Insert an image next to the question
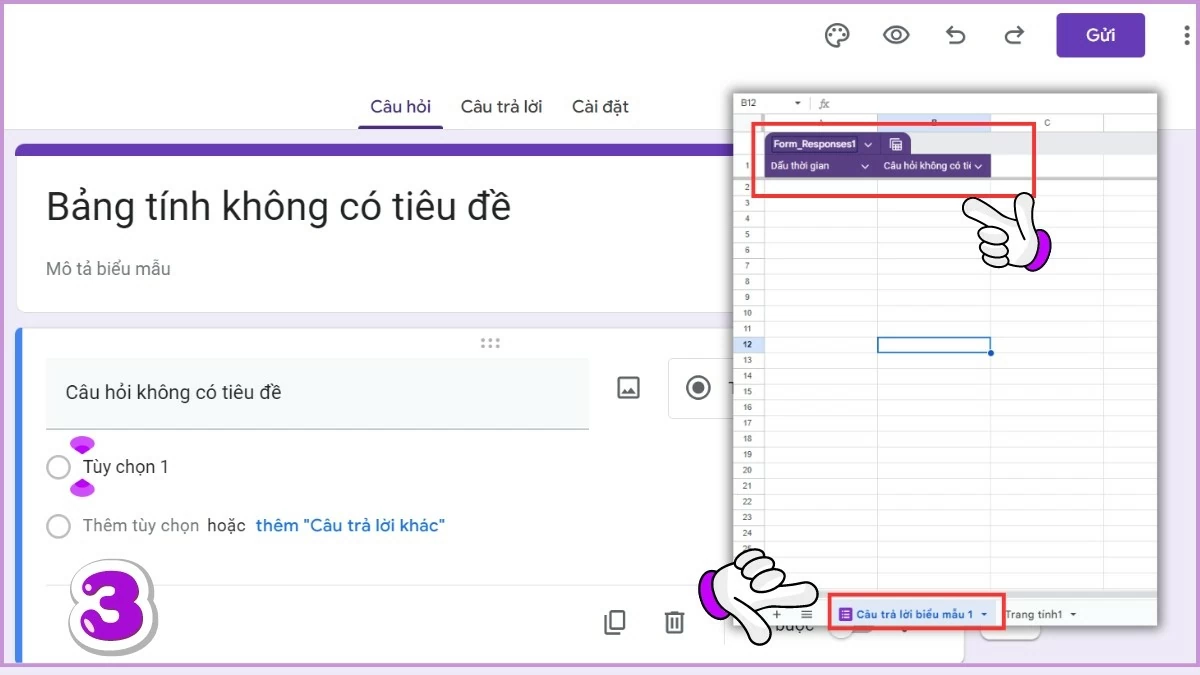This screenshot has width=1200, height=675. 627,387
